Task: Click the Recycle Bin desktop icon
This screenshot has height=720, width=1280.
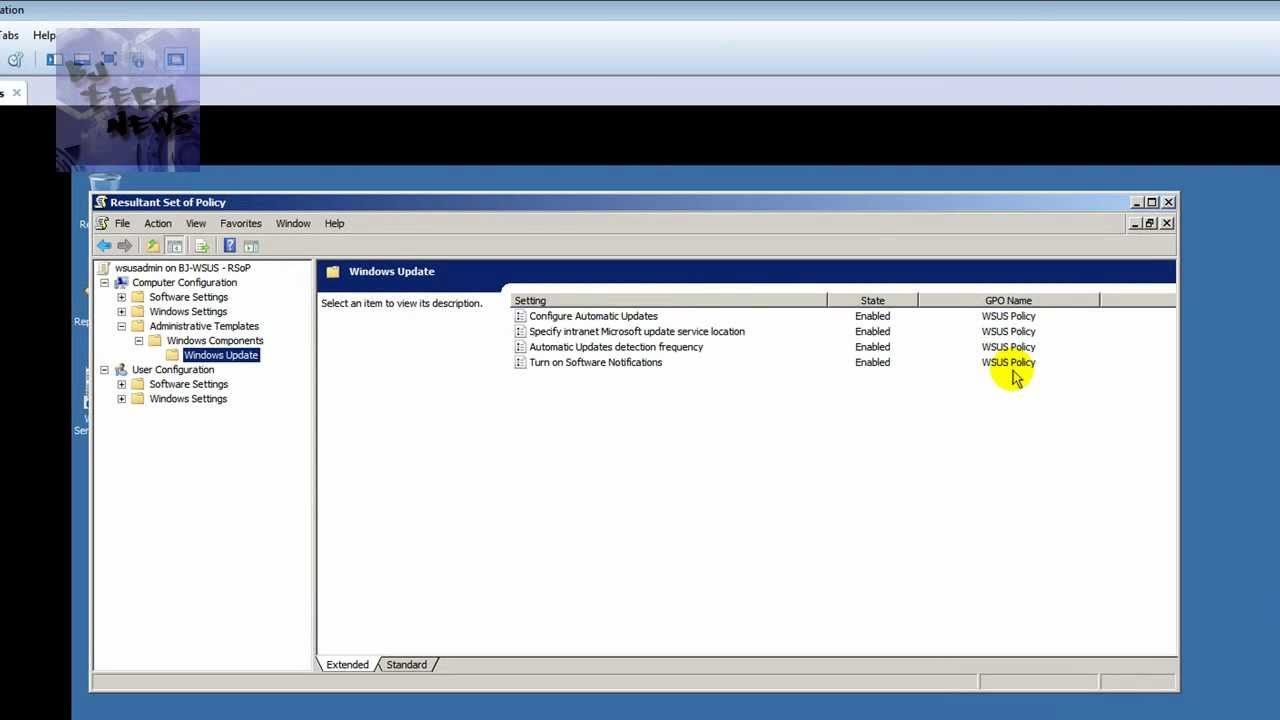Action: click(x=104, y=182)
